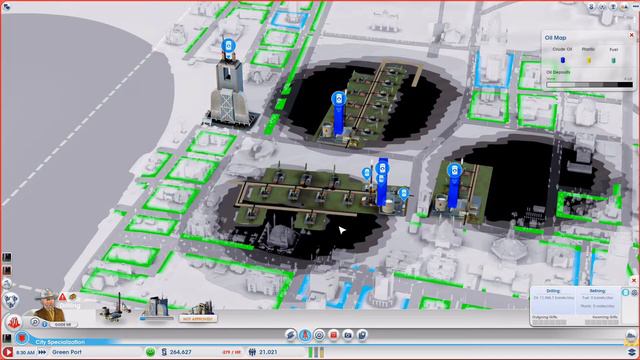The width and height of the screenshot is (640, 360).
Task: Open the friends avatar icon at top right
Action: [624, 7]
